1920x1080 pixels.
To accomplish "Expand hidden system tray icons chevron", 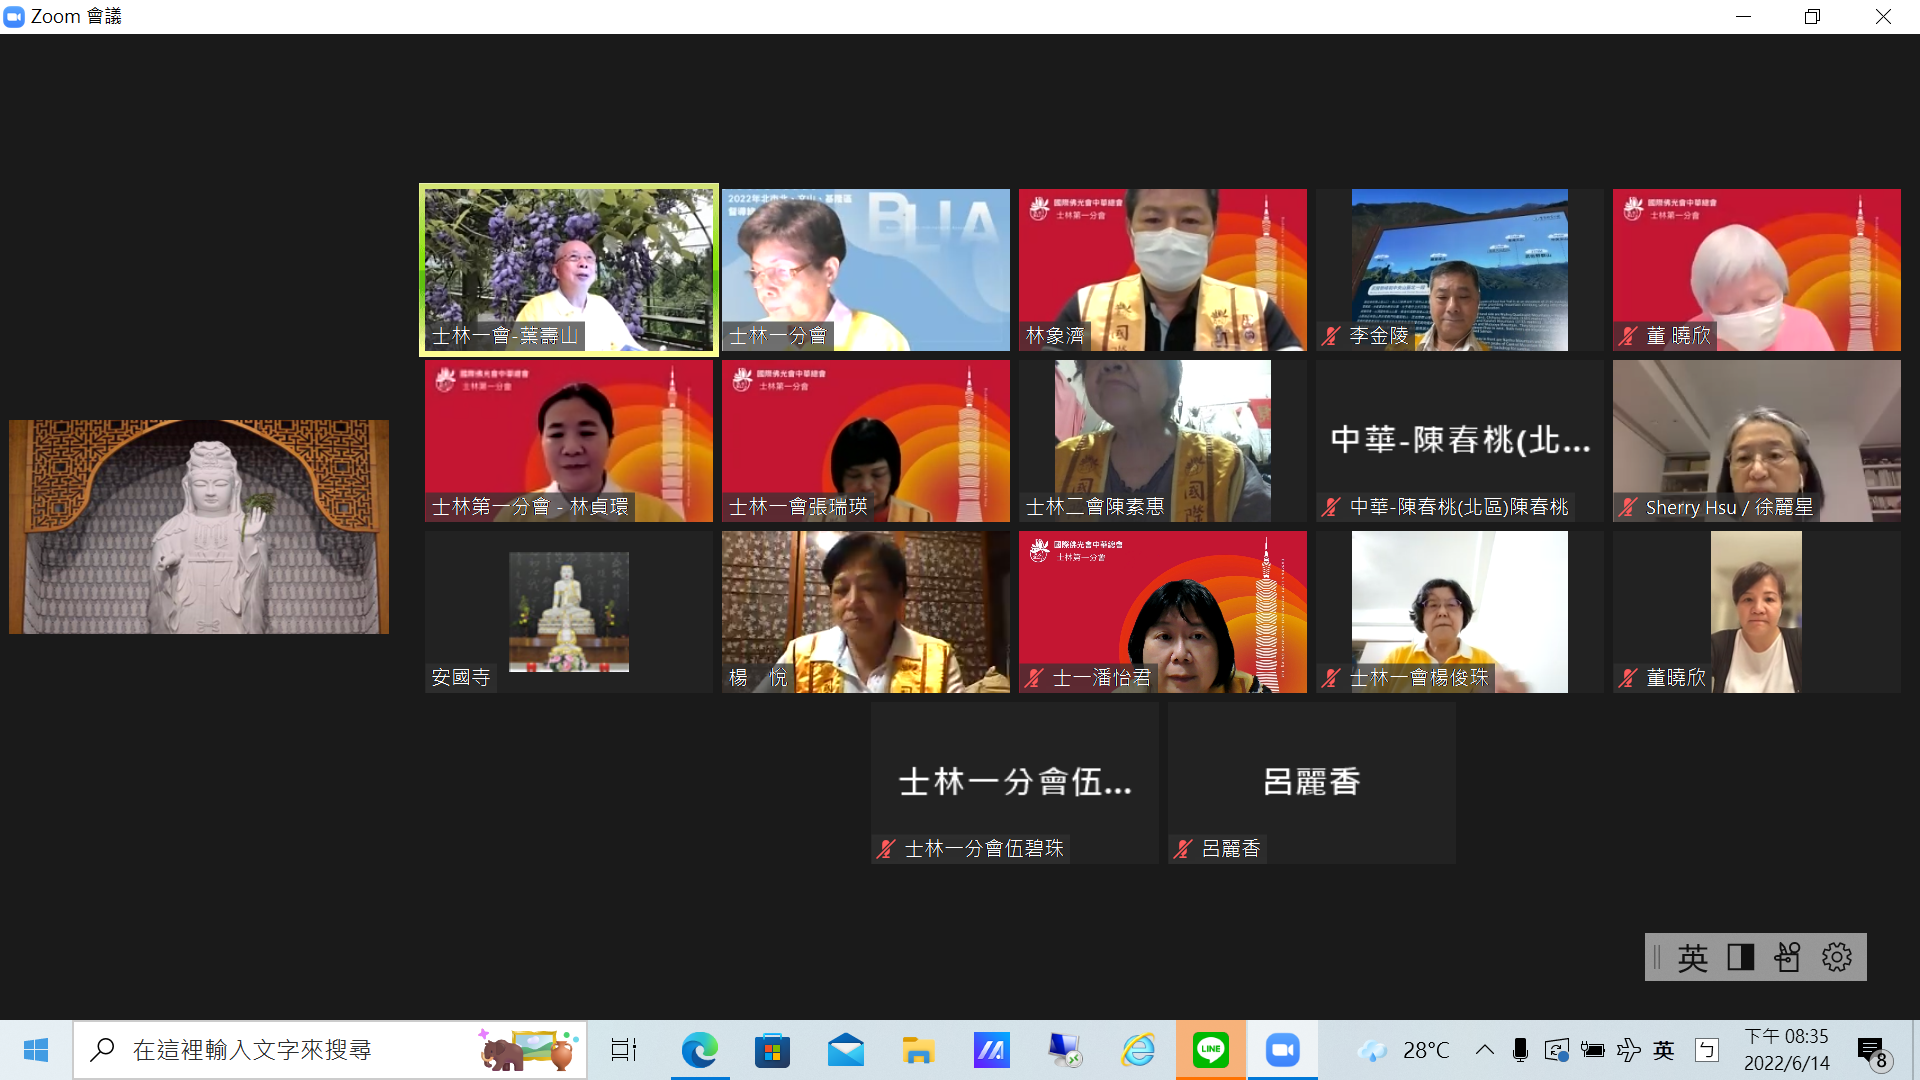I will 1485,1050.
